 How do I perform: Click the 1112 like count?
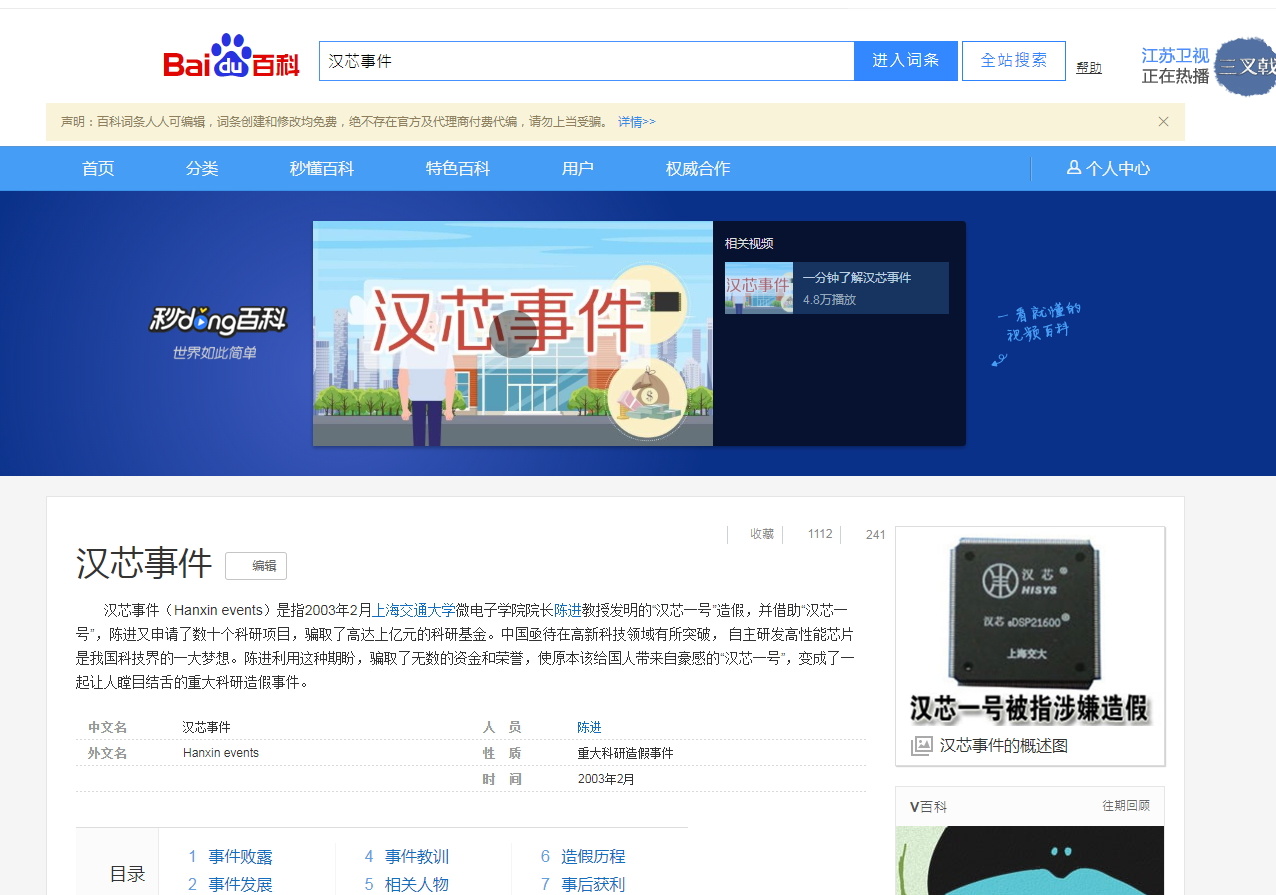point(820,534)
